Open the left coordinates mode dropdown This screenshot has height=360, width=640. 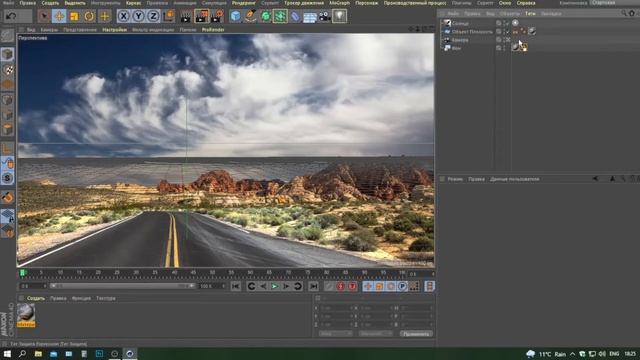coord(335,333)
